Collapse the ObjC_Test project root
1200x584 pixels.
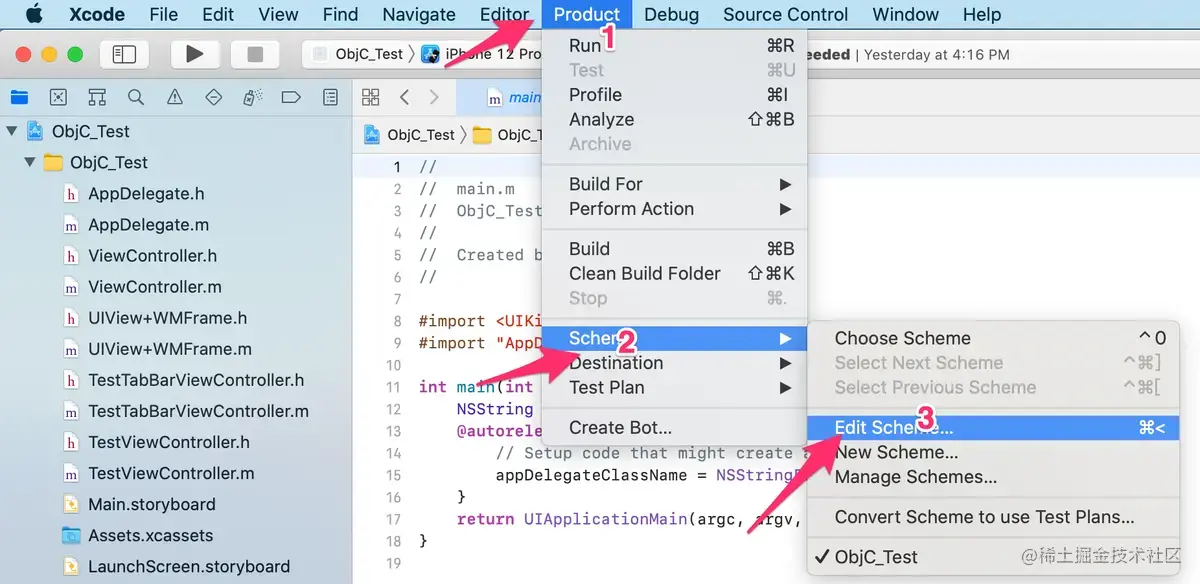click(x=11, y=131)
